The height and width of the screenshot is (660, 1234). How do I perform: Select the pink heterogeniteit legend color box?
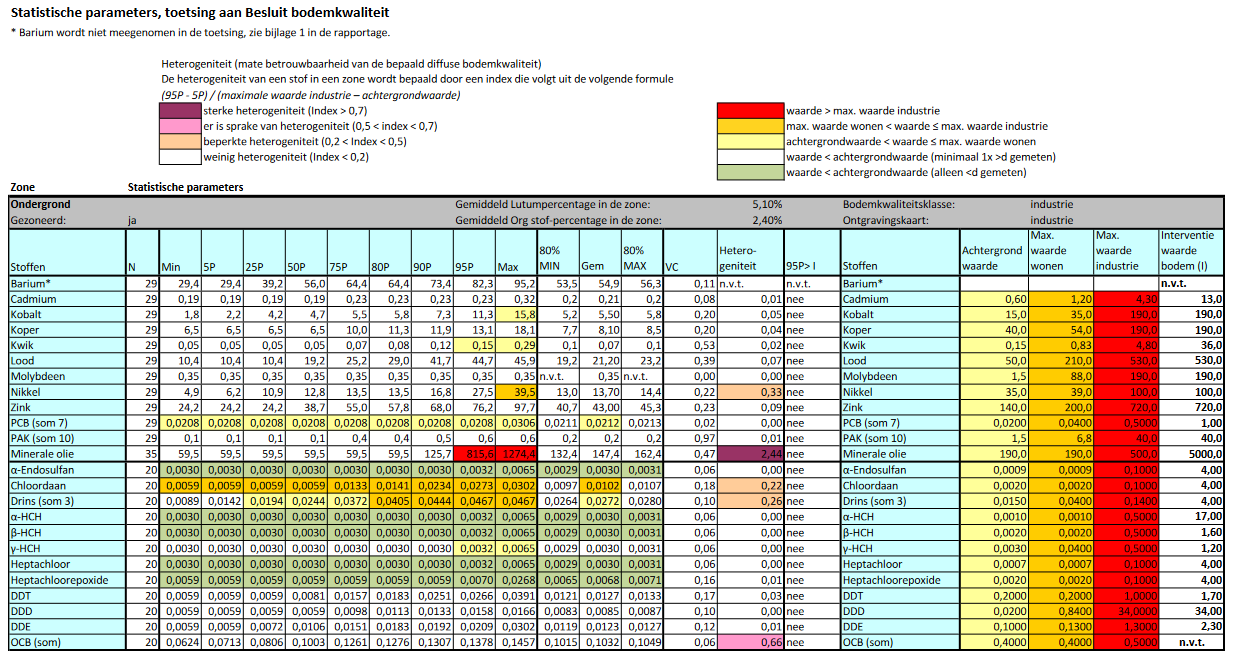click(180, 126)
